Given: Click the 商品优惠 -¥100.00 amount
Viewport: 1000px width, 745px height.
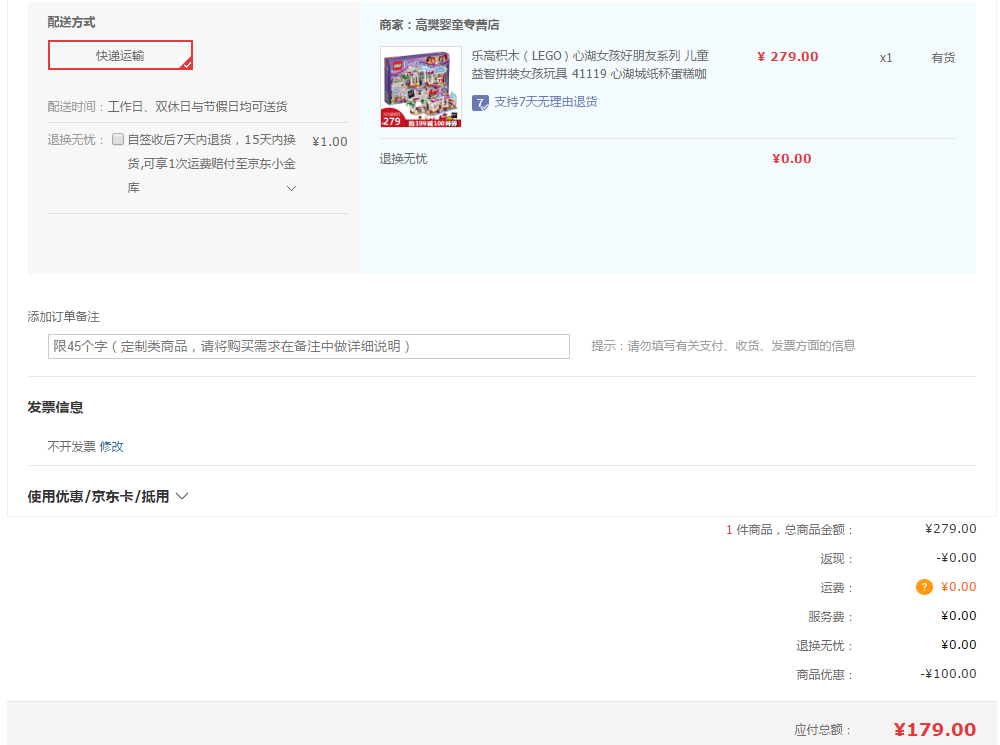Looking at the screenshot, I should click(948, 674).
